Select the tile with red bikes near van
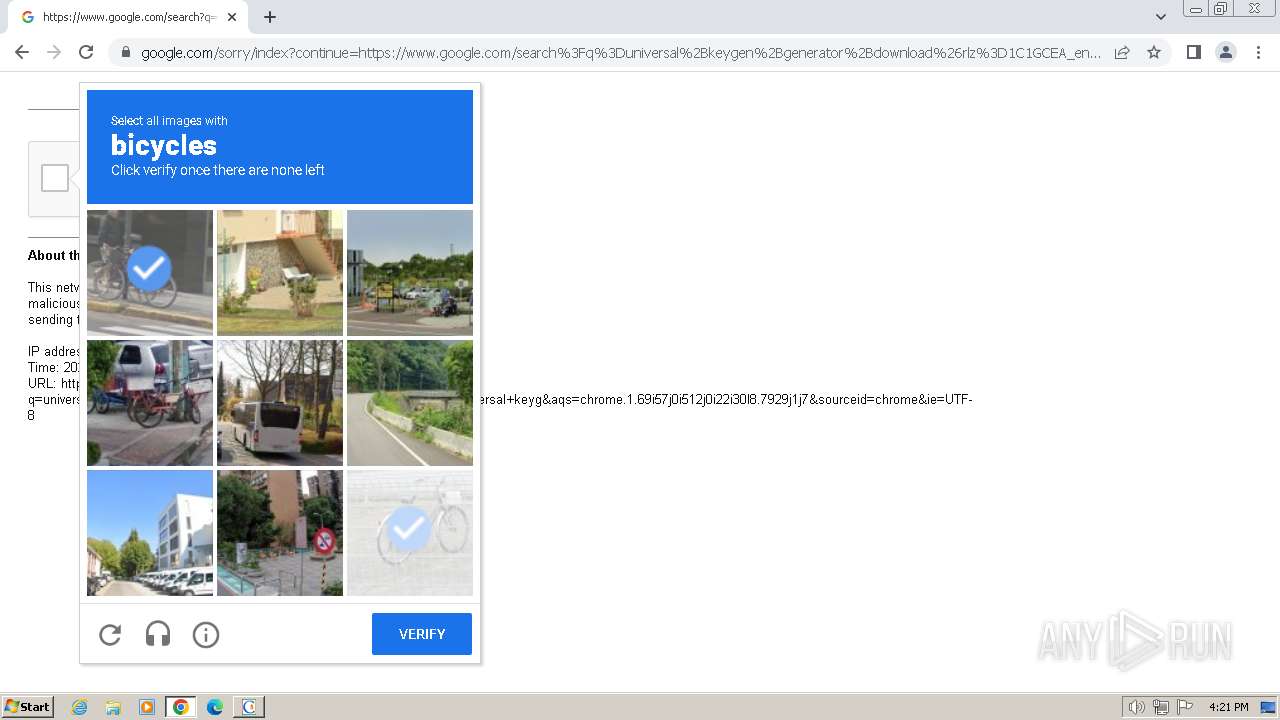Image resolution: width=1280 pixels, height=720 pixels. 150,403
